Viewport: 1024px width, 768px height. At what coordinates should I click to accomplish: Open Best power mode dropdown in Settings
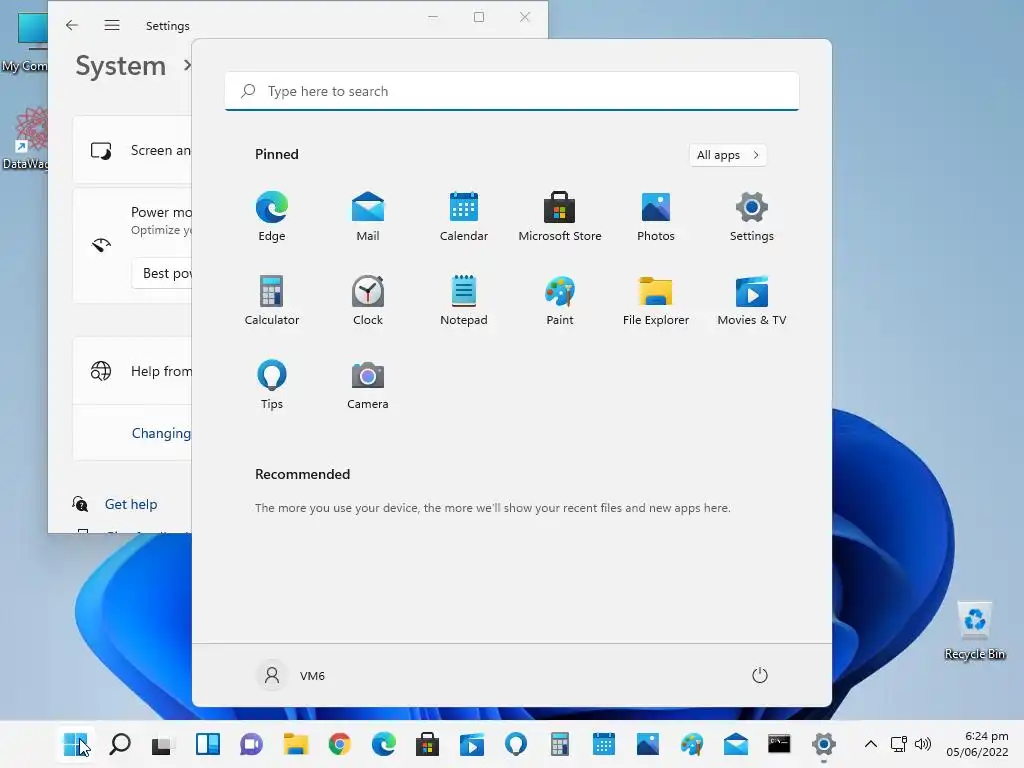point(162,273)
